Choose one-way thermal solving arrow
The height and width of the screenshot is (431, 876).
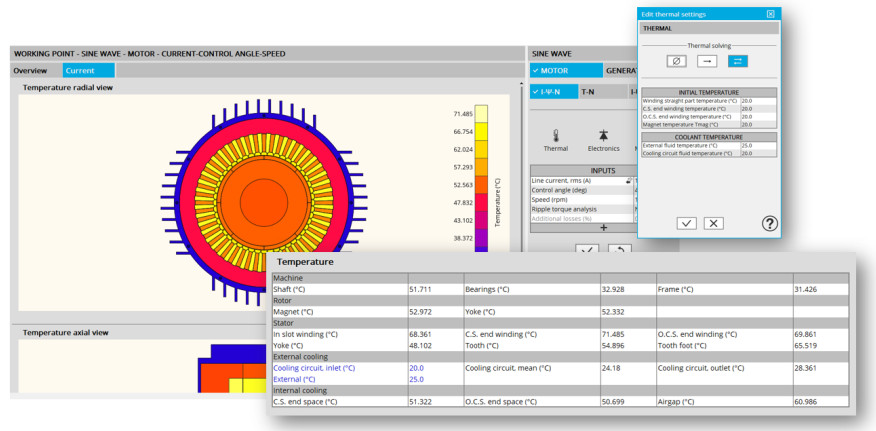point(707,61)
